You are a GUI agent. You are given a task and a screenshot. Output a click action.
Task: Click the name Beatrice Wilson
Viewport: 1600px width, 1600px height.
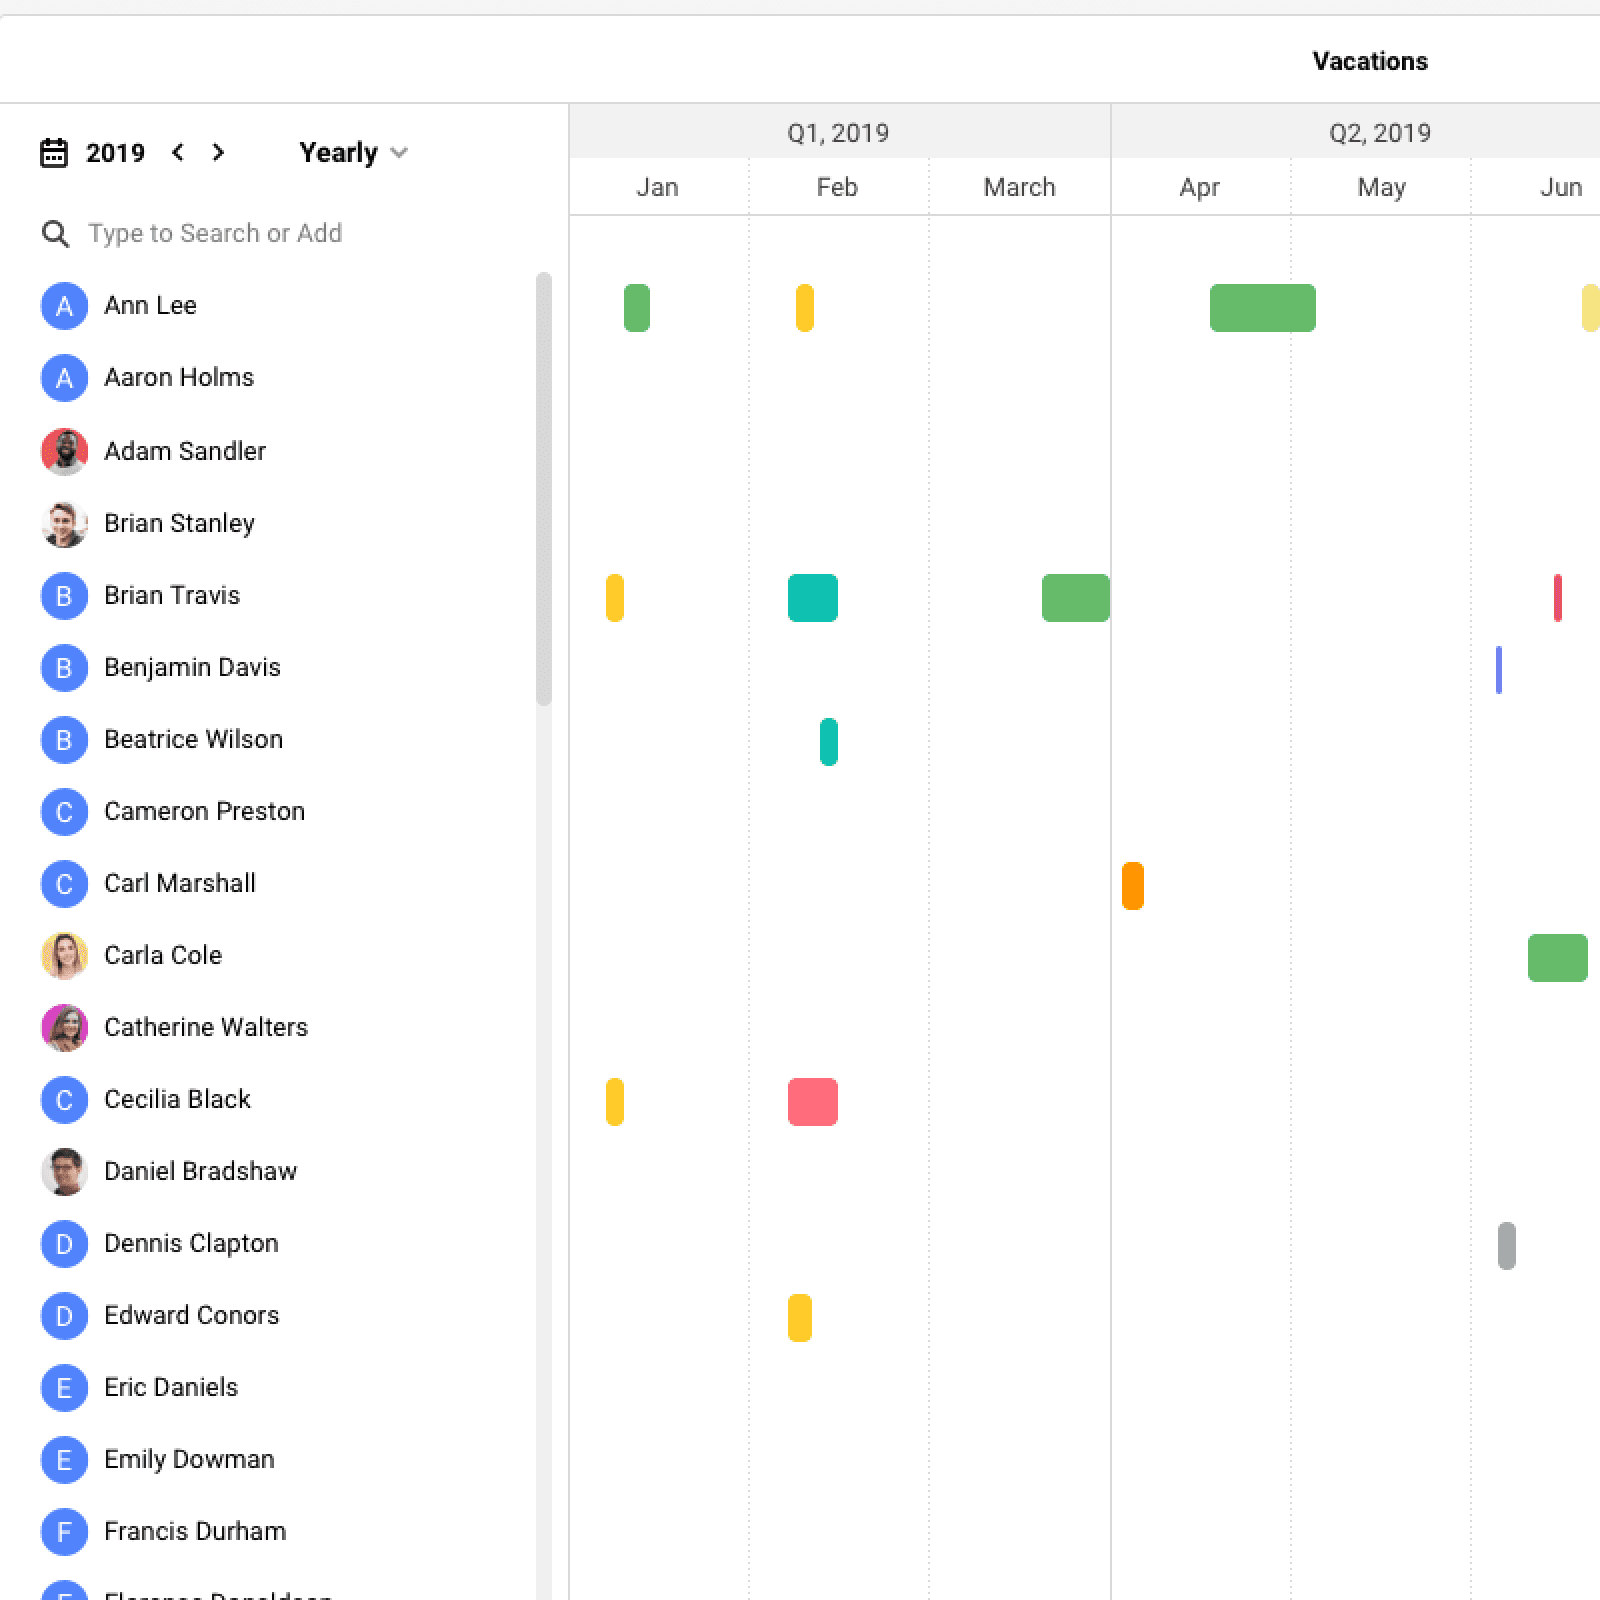193,739
